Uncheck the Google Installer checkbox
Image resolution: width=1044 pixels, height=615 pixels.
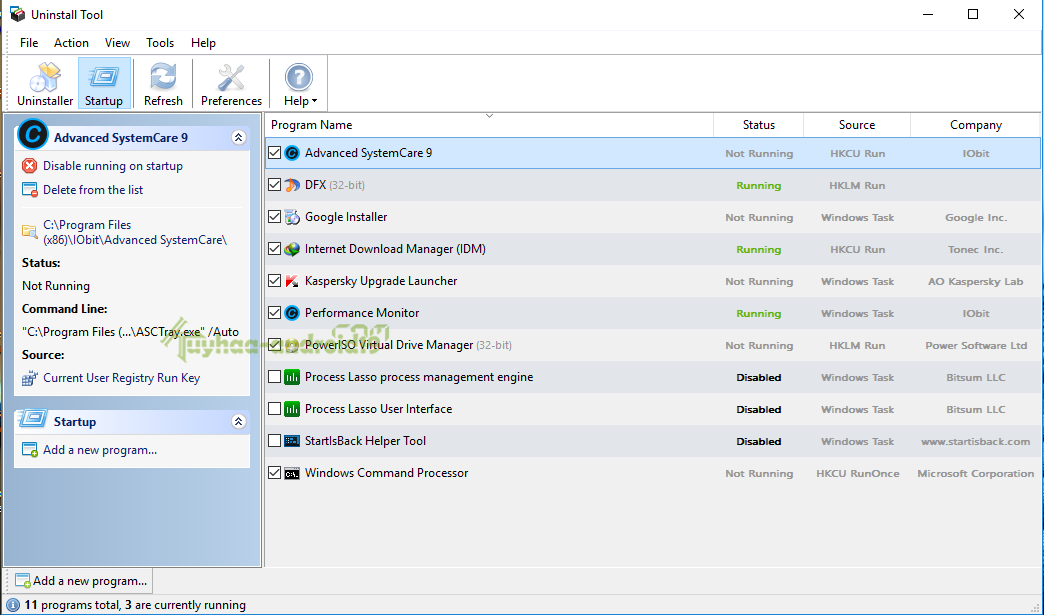pyautogui.click(x=274, y=216)
